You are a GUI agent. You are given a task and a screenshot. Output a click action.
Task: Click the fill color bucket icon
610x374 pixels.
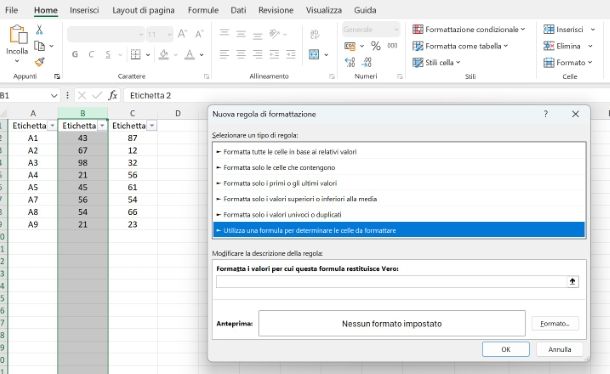tap(164, 54)
